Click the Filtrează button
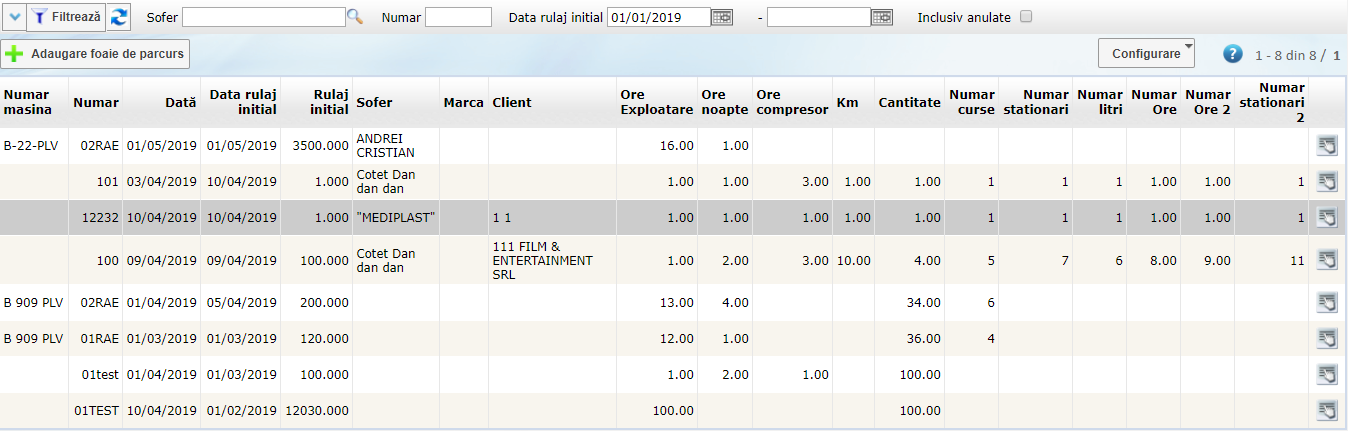 click(66, 17)
